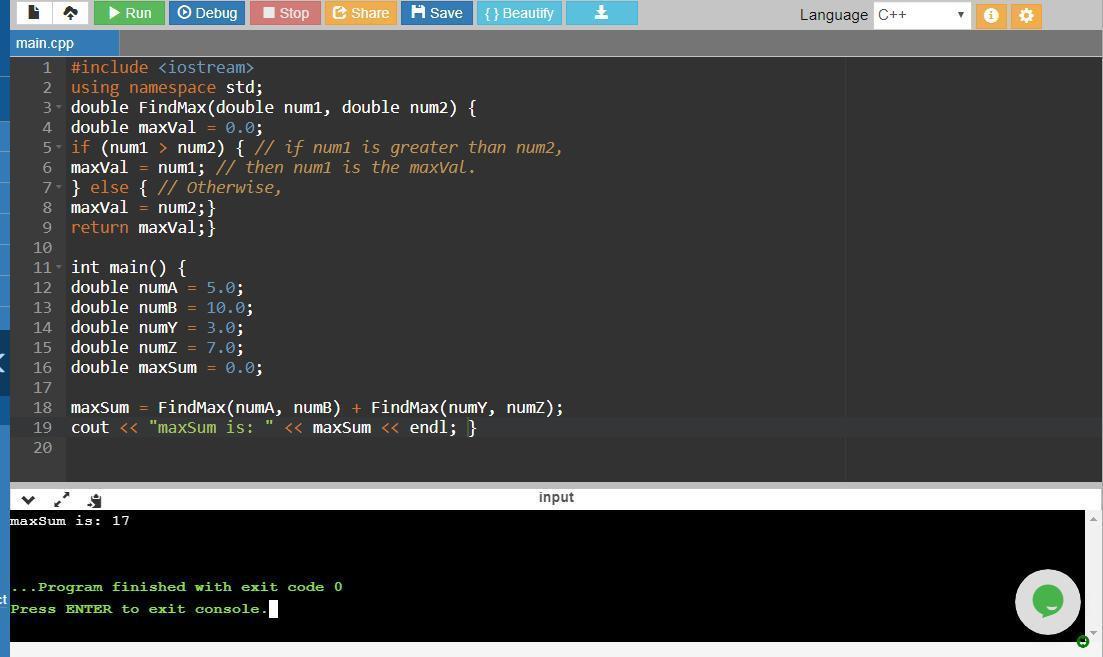Viewport: 1103px width, 657px height.
Task: Fold the FindMax function at line 3
Action: 59,107
